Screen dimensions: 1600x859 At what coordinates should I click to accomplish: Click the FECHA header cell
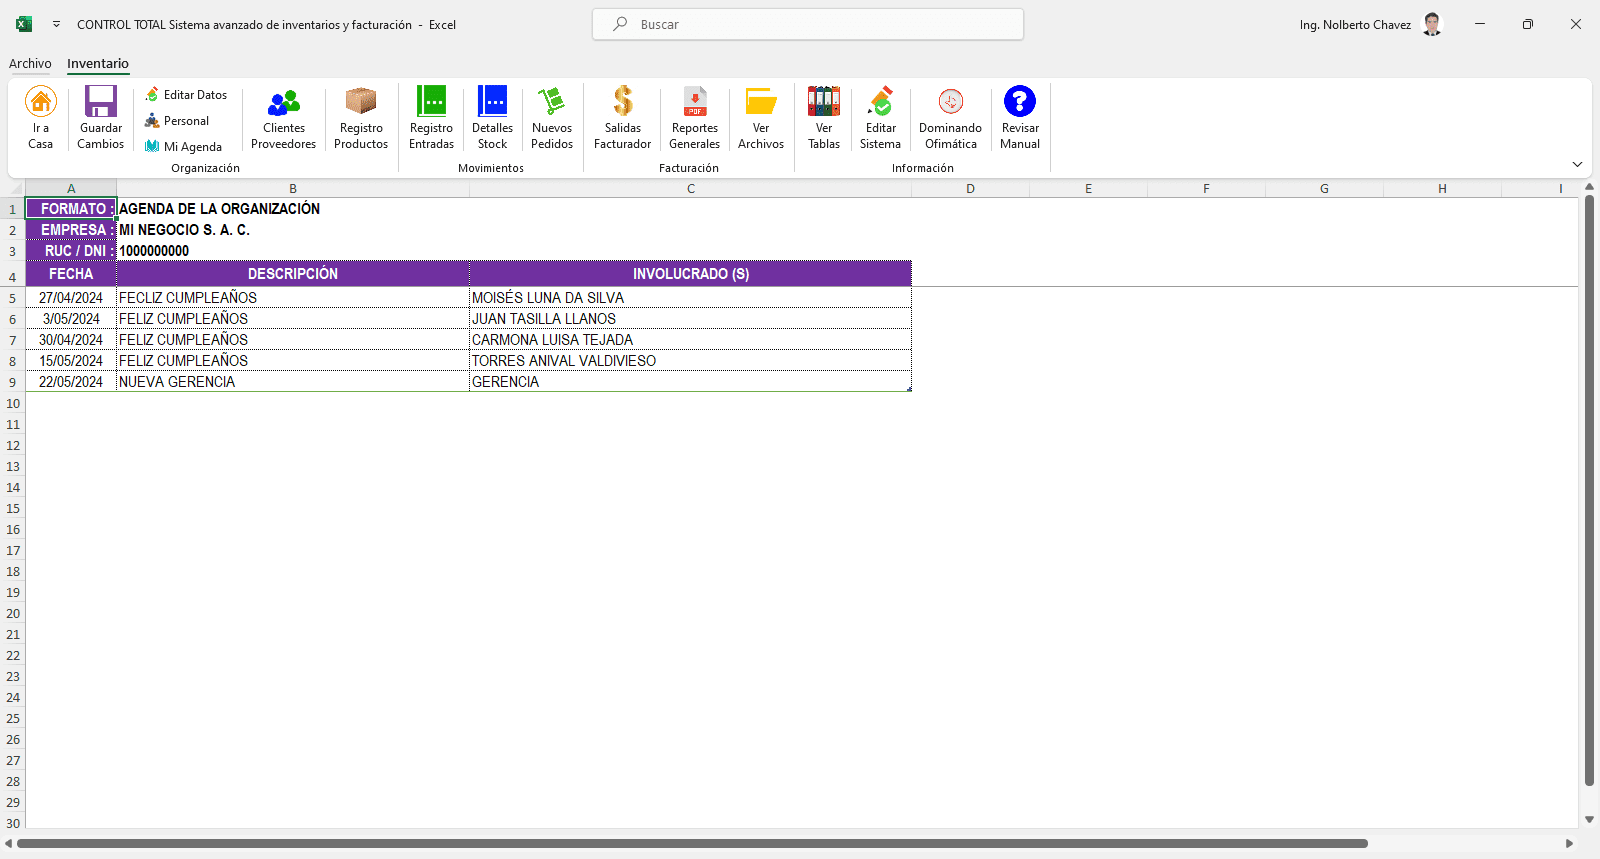coord(71,273)
